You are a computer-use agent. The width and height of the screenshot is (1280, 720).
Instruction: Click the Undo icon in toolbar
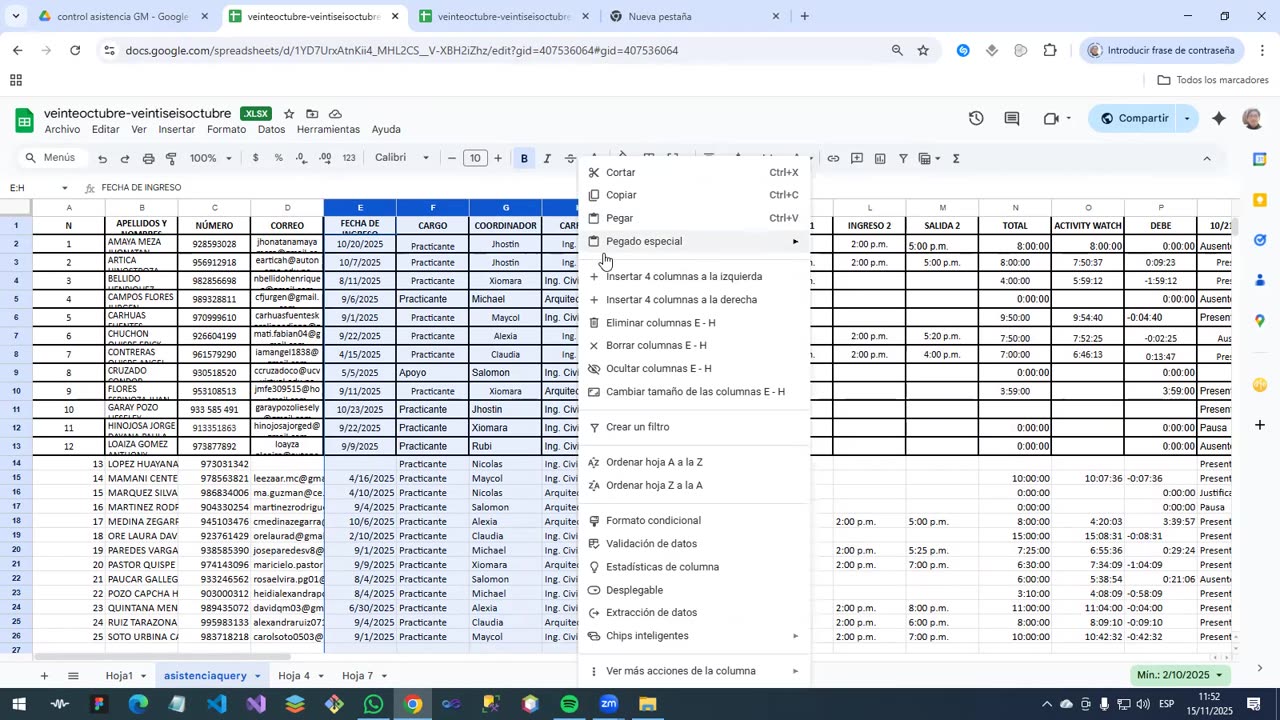102,158
